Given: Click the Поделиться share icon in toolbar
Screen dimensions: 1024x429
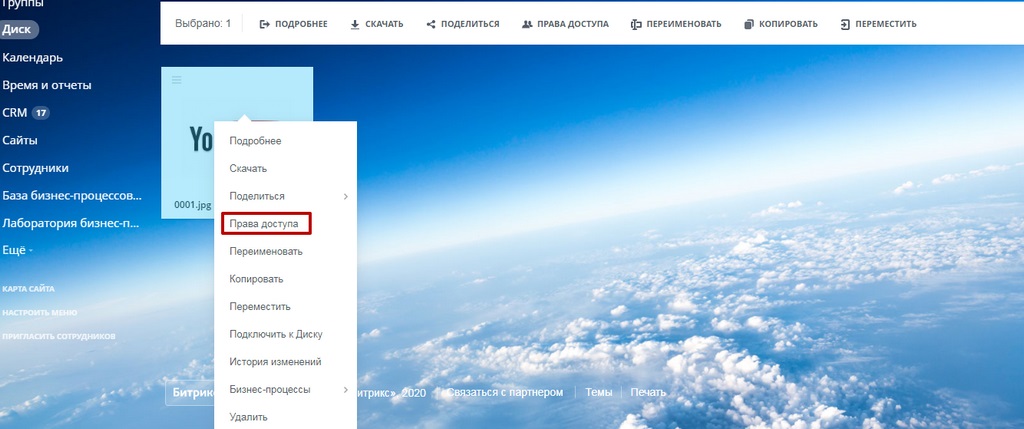Looking at the screenshot, I should coord(431,24).
